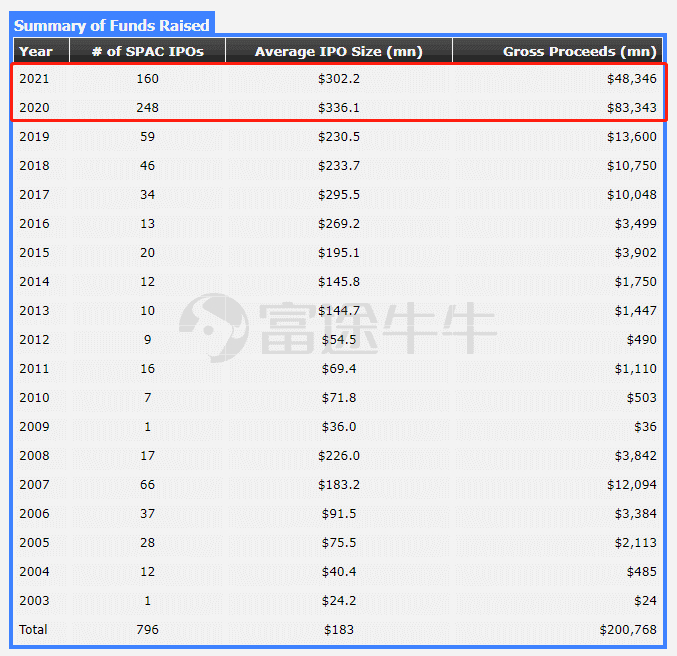Select the year cell '2009'
The image size is (677, 656).
pyautogui.click(x=34, y=426)
